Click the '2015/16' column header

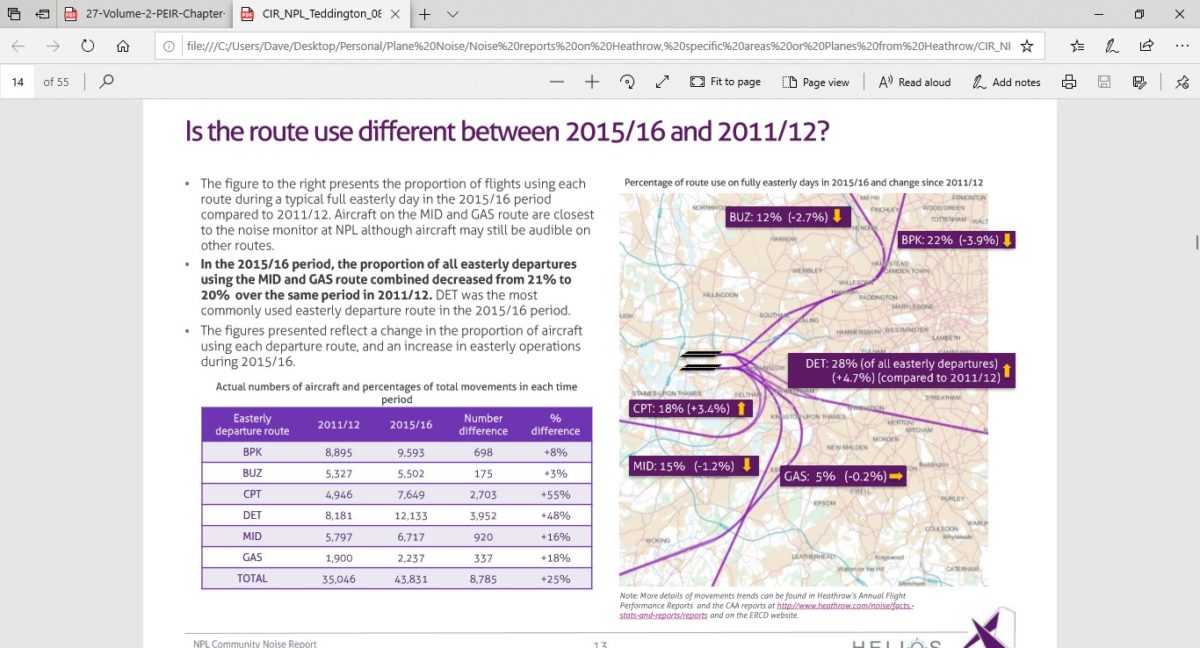[x=411, y=424]
